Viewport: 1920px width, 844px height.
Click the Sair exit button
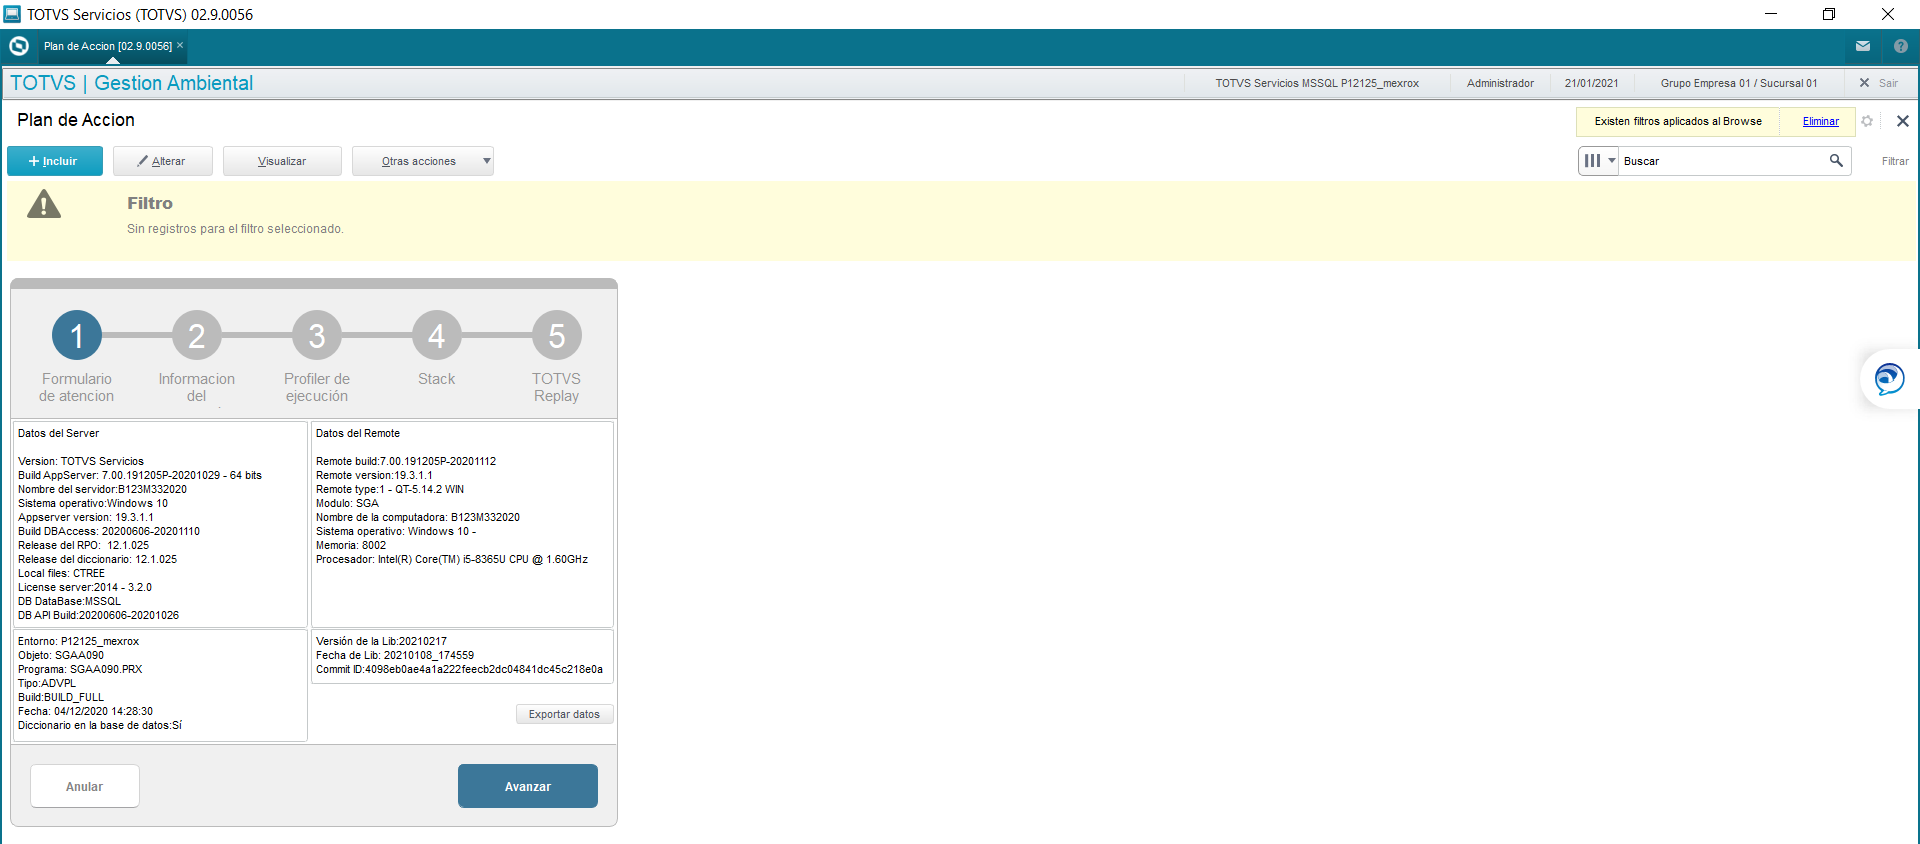[x=1879, y=83]
